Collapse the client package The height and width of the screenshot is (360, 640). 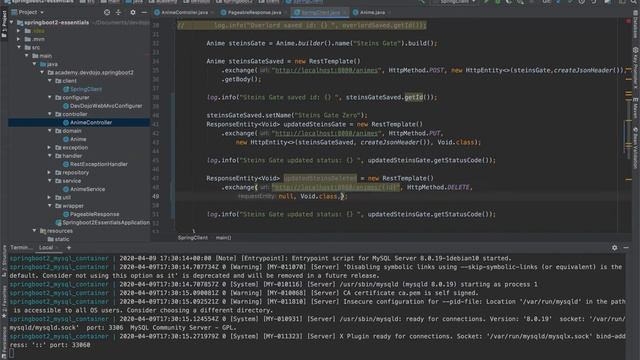[50, 81]
